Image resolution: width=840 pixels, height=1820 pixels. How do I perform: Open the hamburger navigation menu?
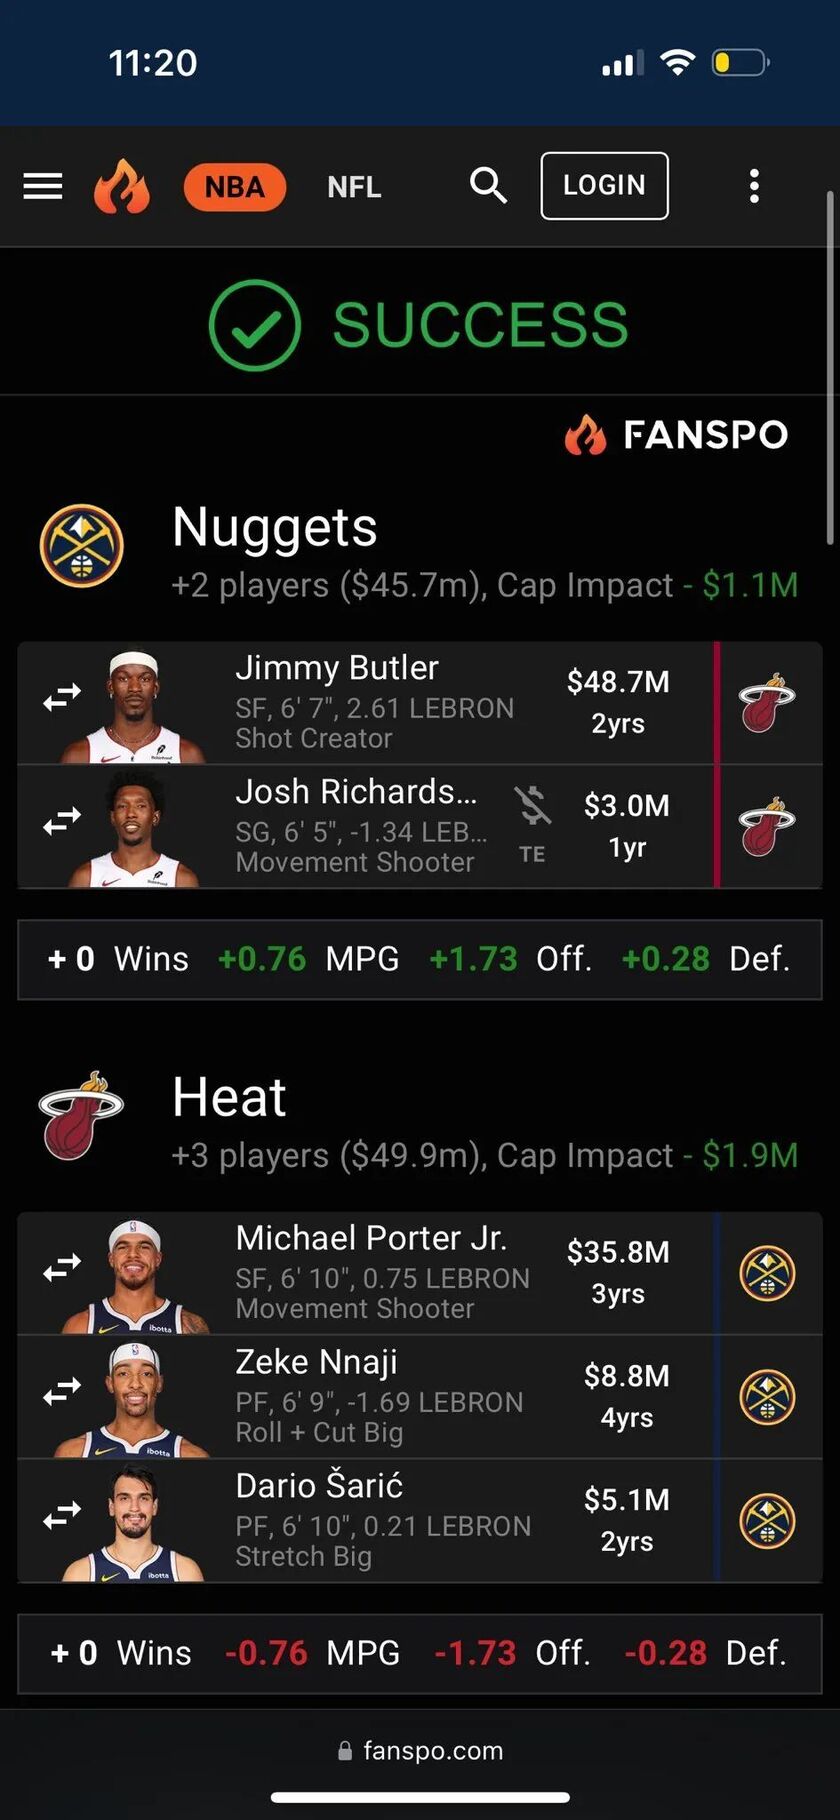[x=43, y=186]
